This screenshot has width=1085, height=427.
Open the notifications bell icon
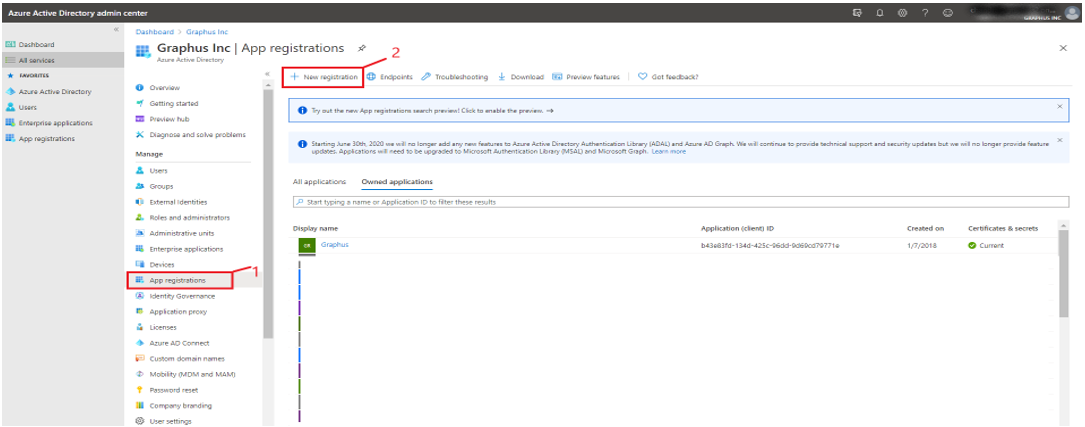[879, 13]
